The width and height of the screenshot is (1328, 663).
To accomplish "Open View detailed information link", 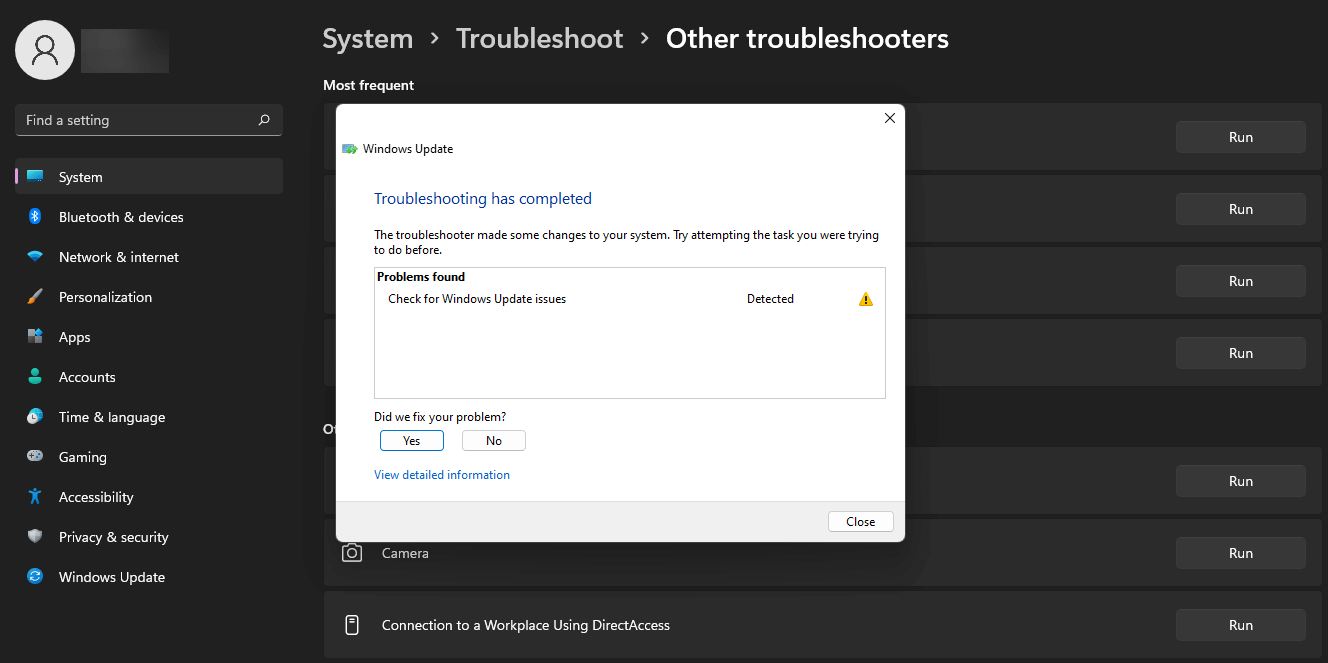I will [x=442, y=475].
